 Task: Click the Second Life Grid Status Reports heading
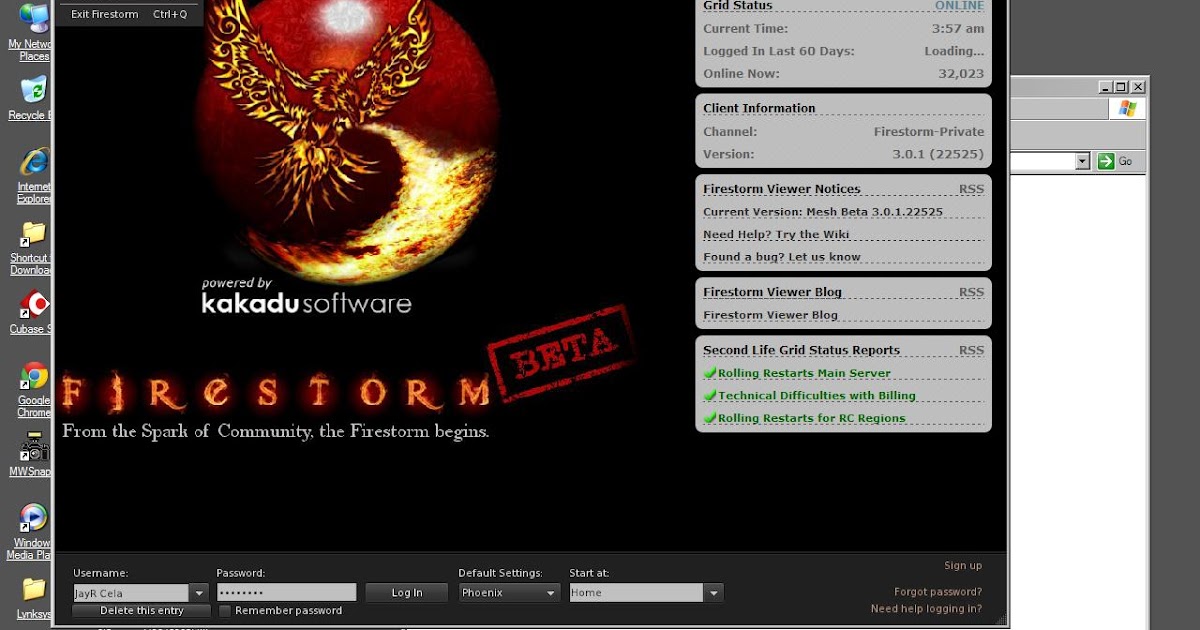801,350
